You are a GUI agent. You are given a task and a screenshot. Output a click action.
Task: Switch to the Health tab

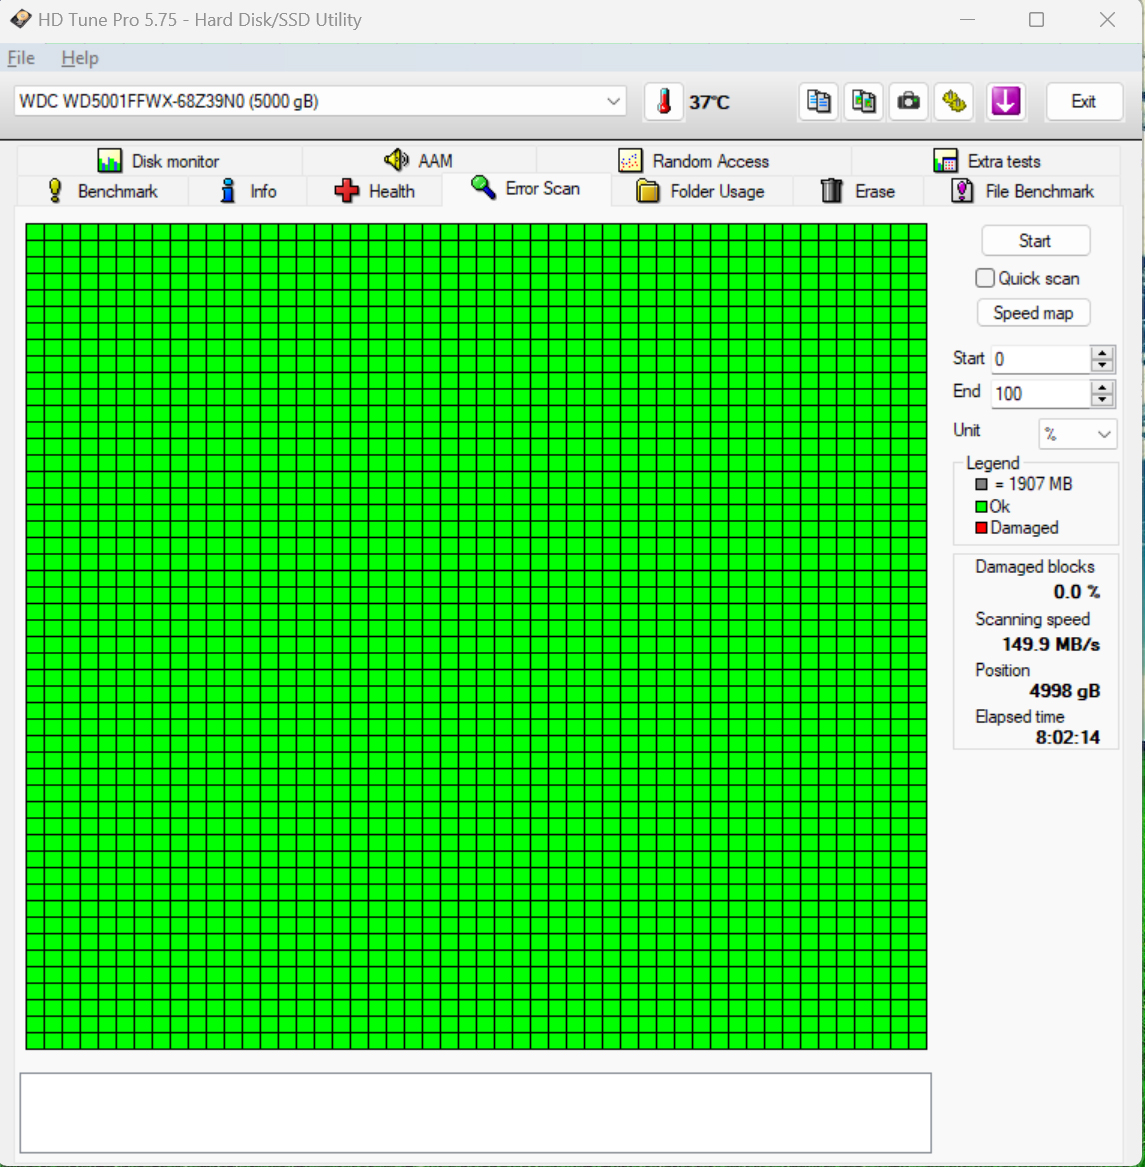click(x=374, y=191)
